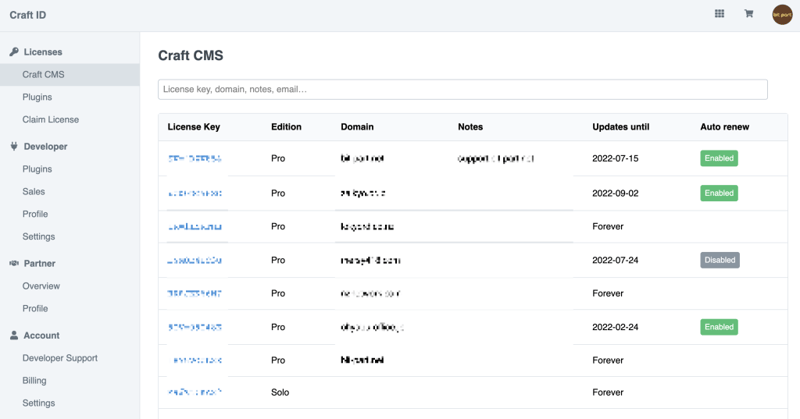800x419 pixels.
Task: Go to Developer Sales section
Action: click(x=34, y=192)
